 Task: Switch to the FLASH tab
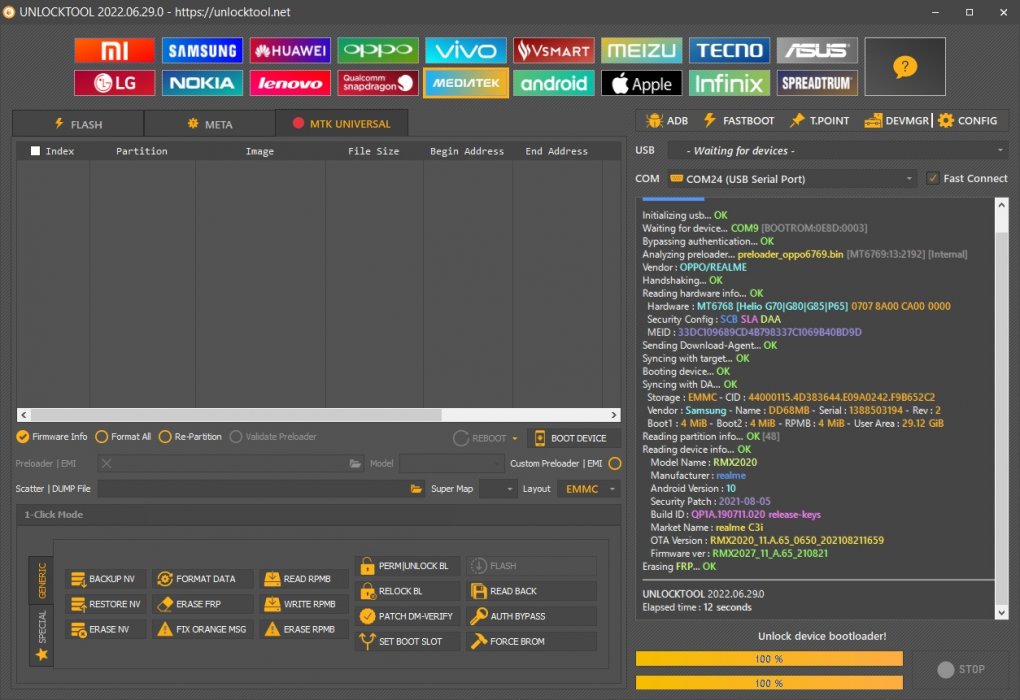pos(78,124)
